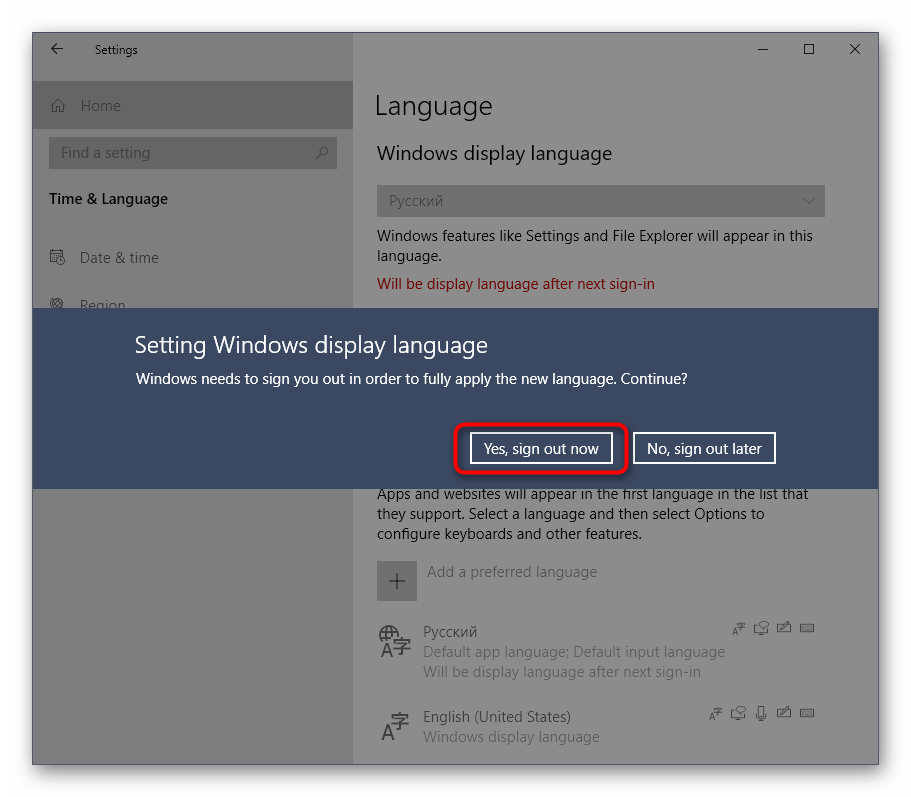Click 'Add a preferred language' label
Screen dimensions: 911x797
point(512,572)
